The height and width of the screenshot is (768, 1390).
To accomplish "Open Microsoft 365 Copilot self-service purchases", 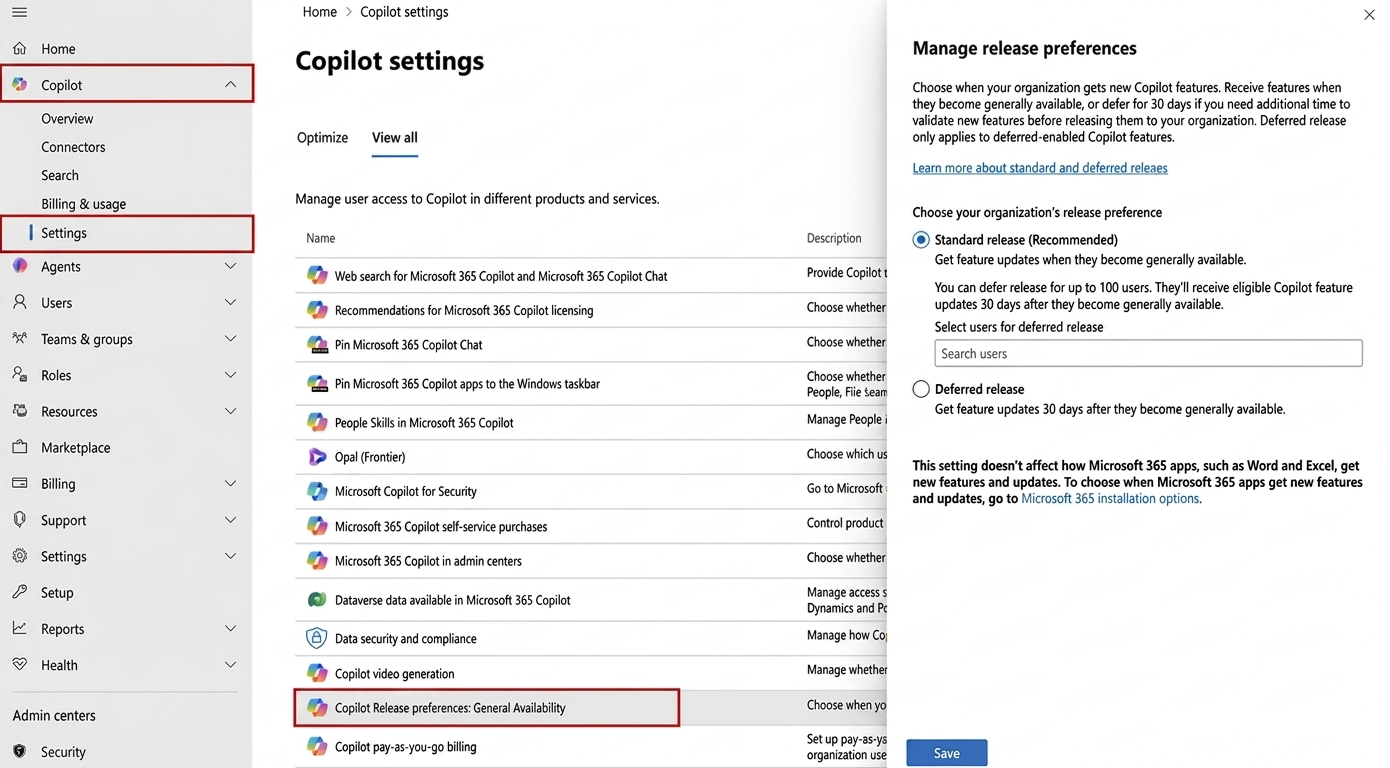I will tap(441, 526).
